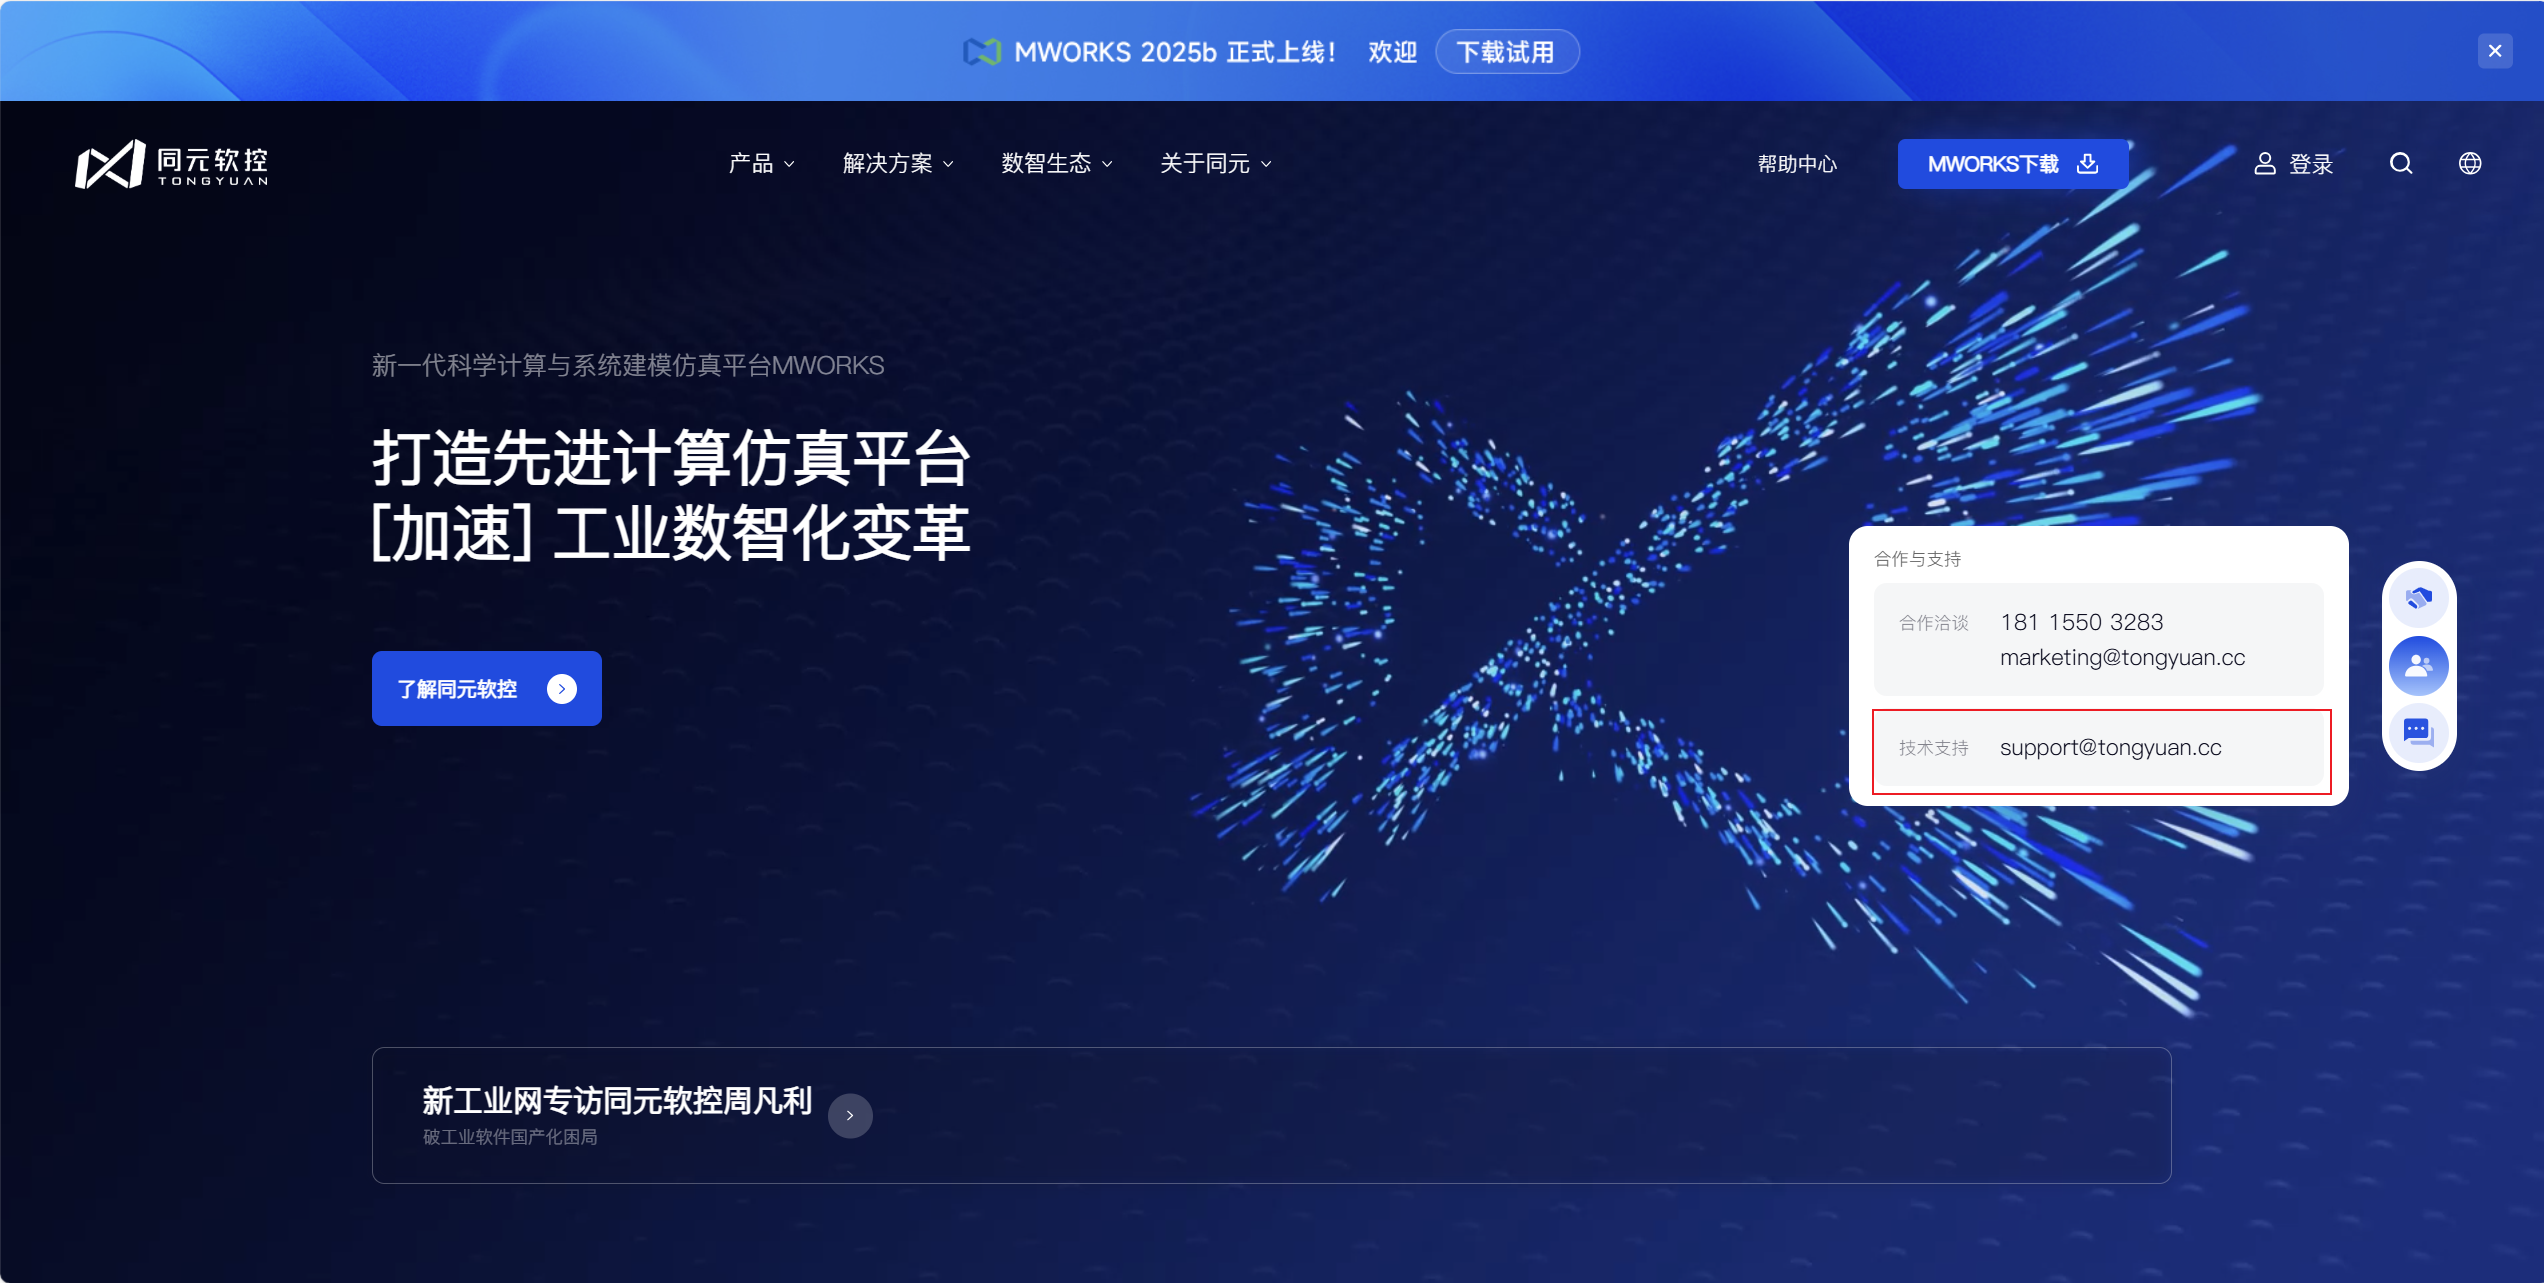Click the MWORKS logo icon in the top banner

pos(982,52)
